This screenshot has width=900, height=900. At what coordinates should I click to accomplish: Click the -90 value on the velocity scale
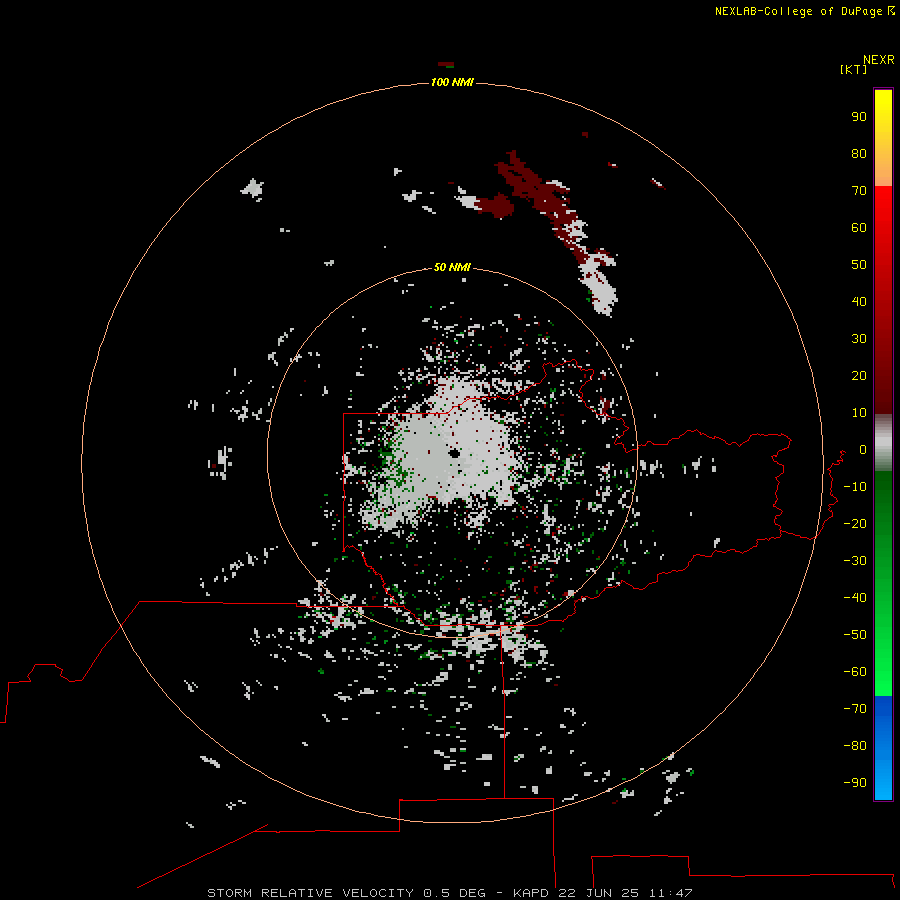855,783
